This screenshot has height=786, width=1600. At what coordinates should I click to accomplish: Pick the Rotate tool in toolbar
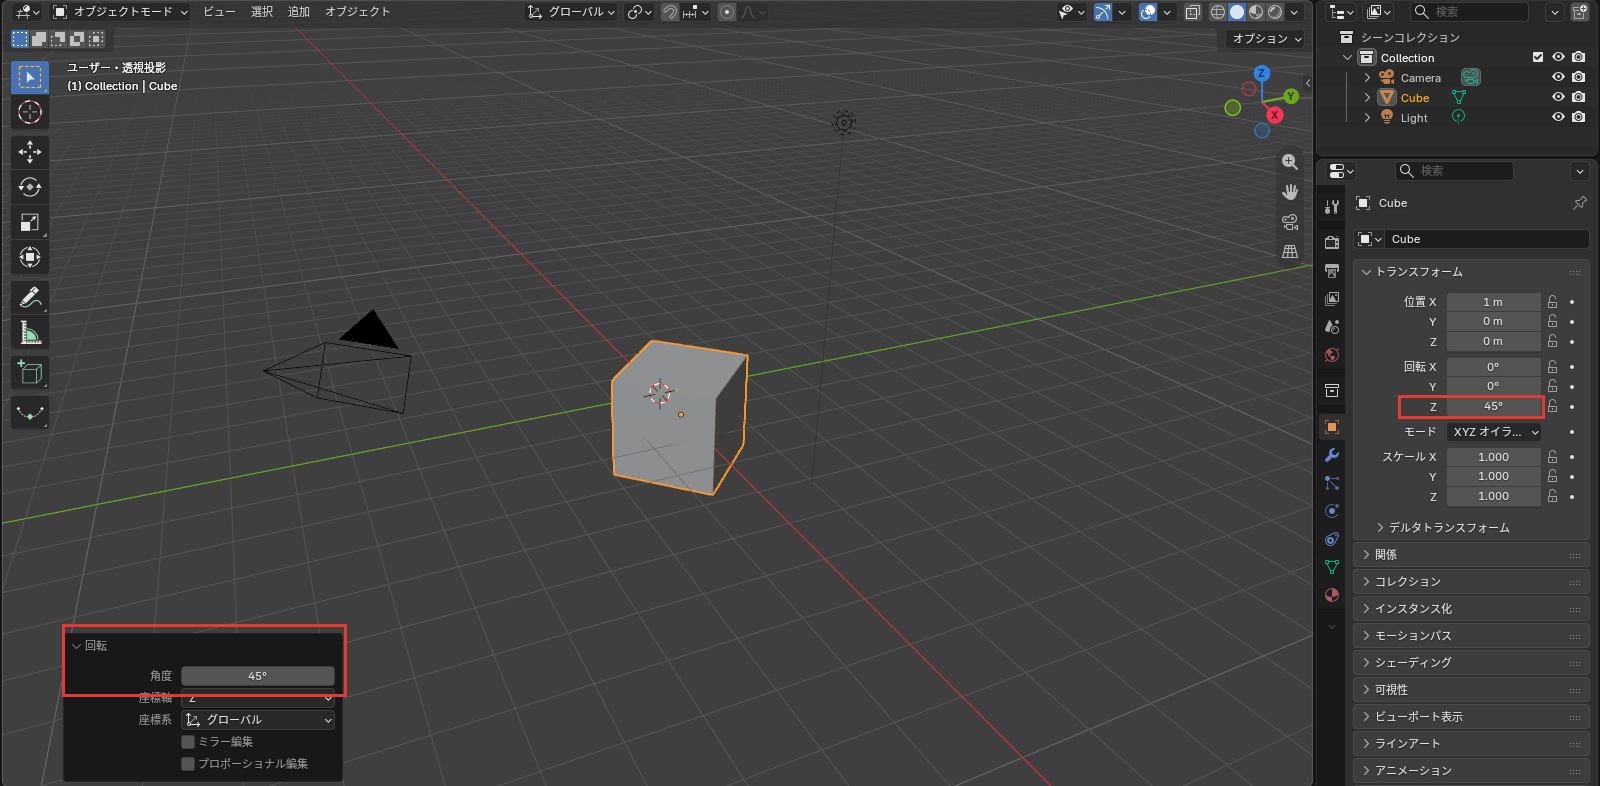[x=30, y=187]
